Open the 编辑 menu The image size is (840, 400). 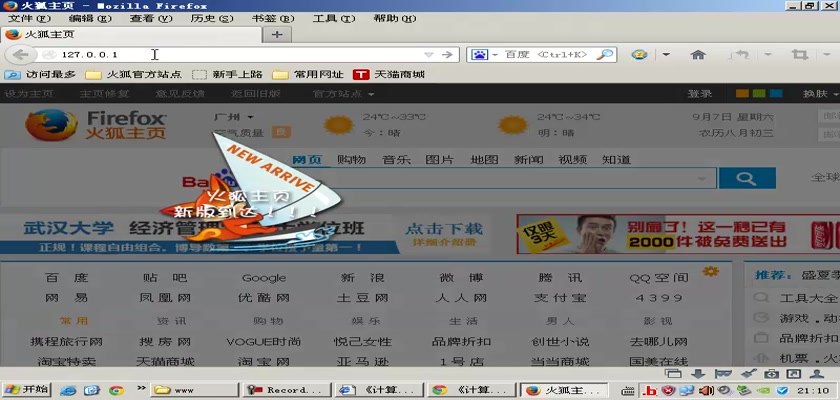pyautogui.click(x=89, y=18)
